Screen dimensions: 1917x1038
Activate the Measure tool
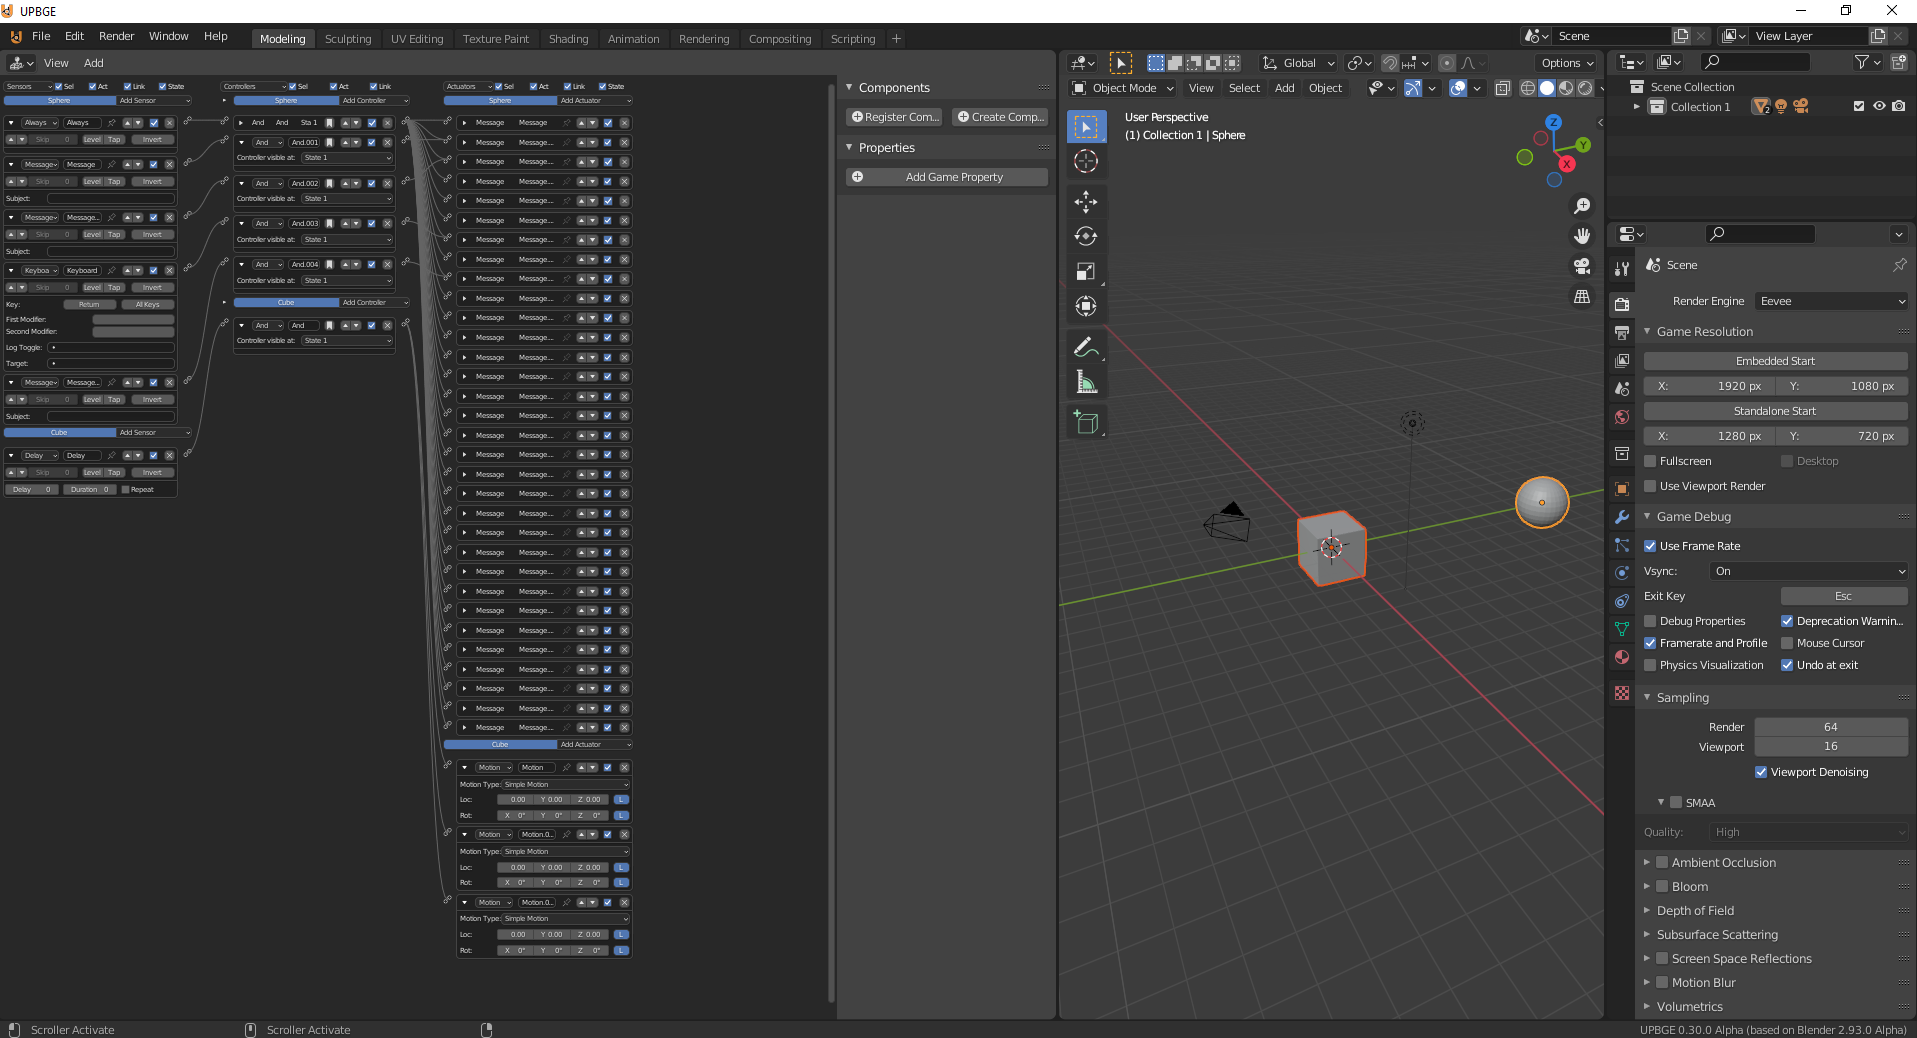pos(1086,381)
